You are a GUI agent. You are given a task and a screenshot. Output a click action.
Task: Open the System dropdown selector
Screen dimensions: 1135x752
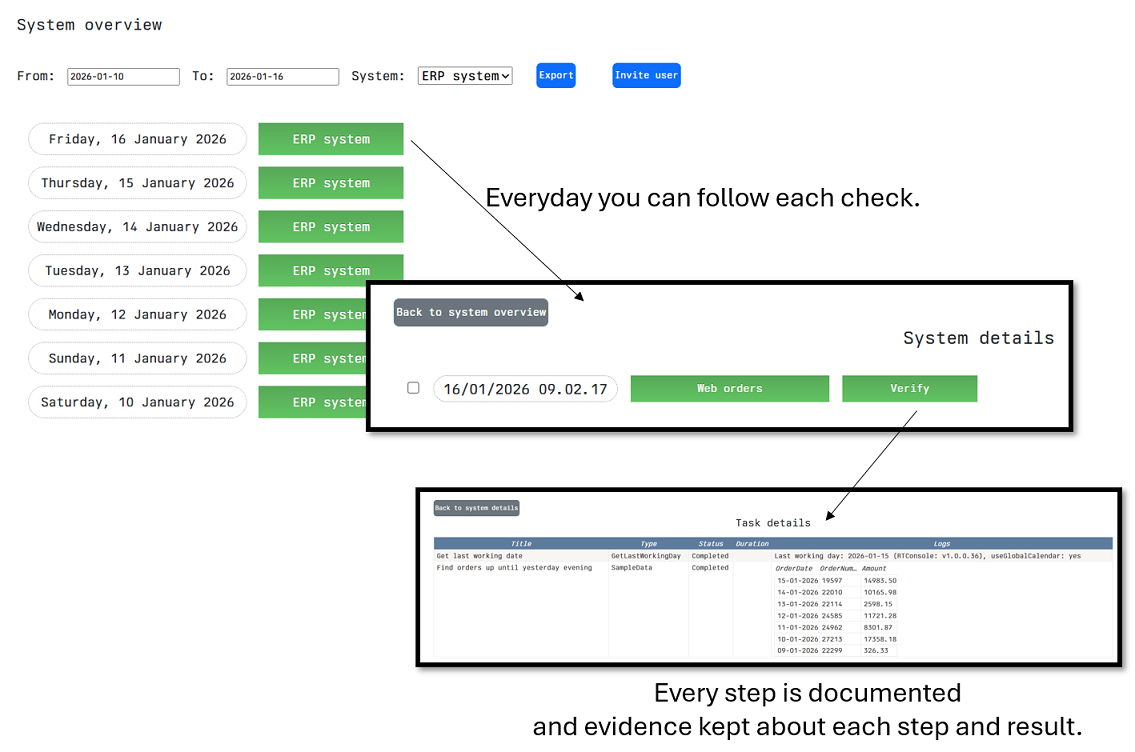[x=465, y=76]
